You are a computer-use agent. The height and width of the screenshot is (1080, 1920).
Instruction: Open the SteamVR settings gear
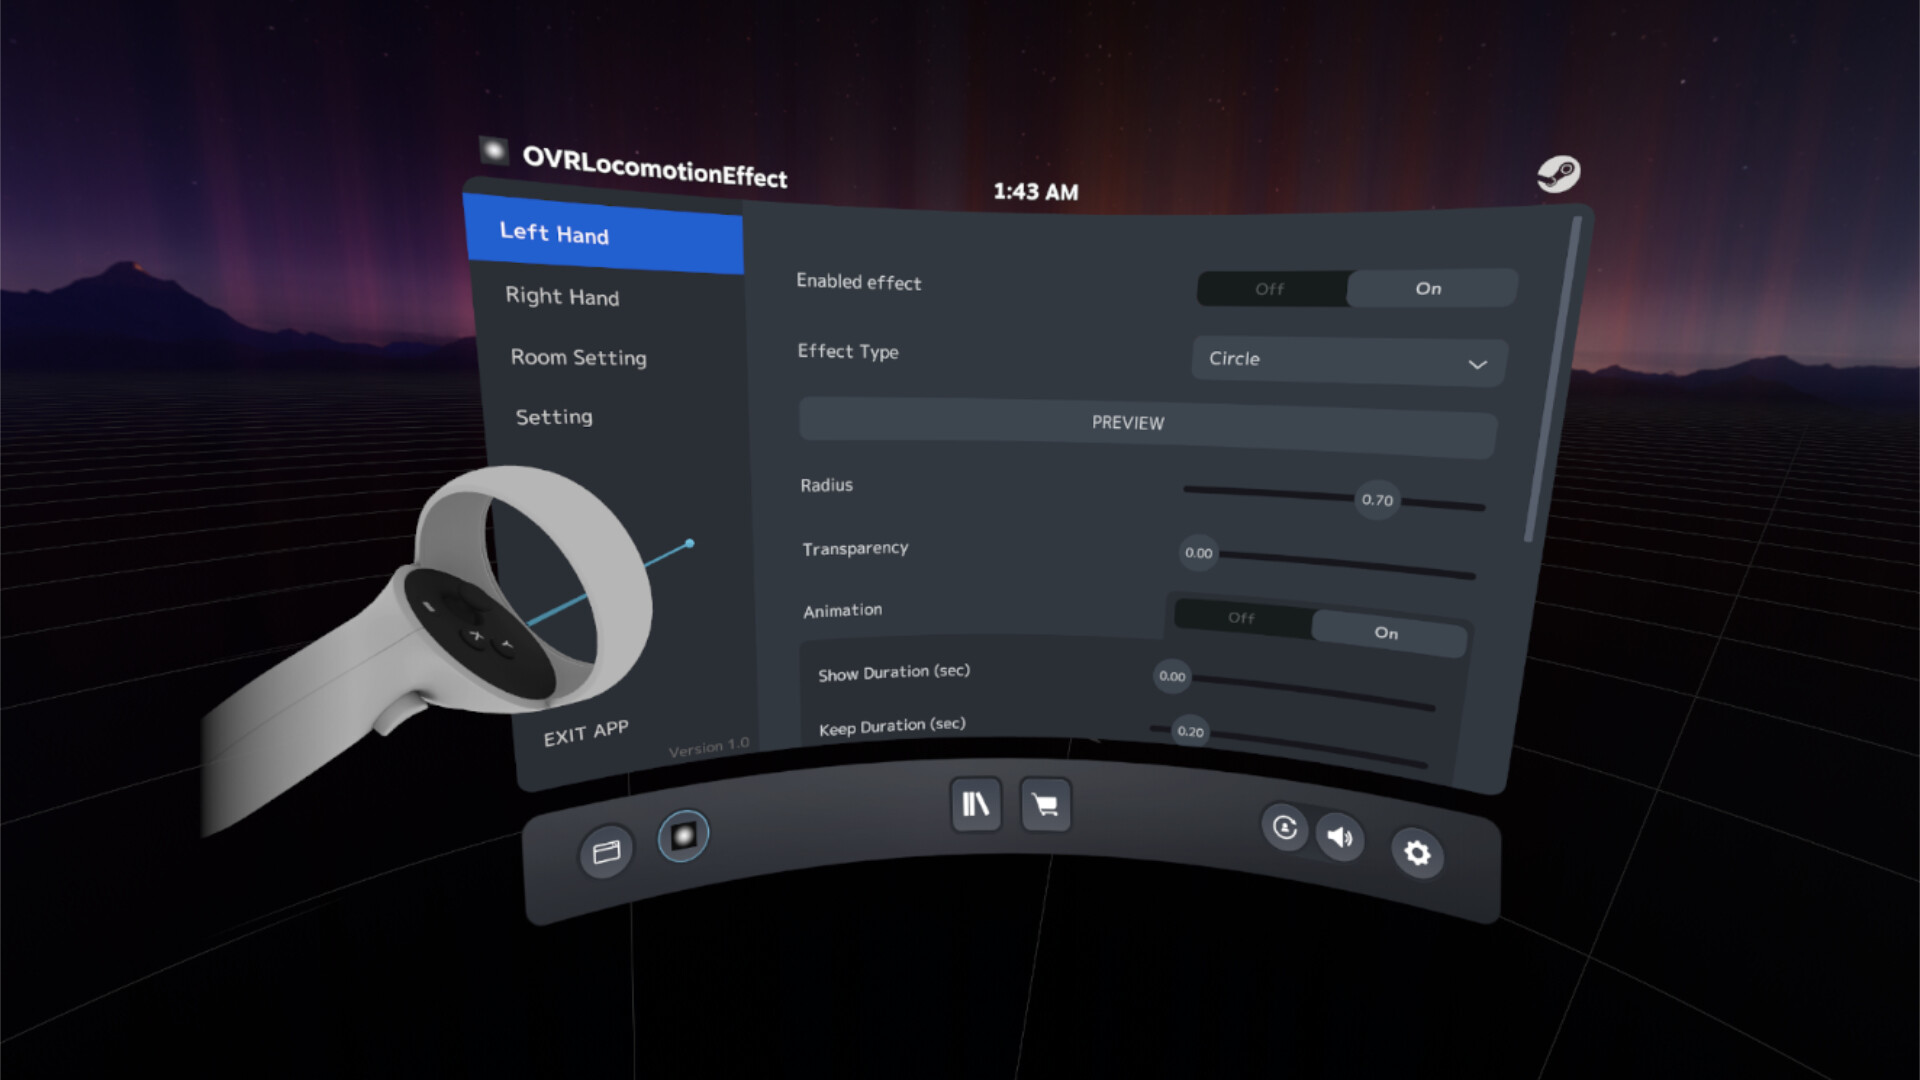point(1417,853)
